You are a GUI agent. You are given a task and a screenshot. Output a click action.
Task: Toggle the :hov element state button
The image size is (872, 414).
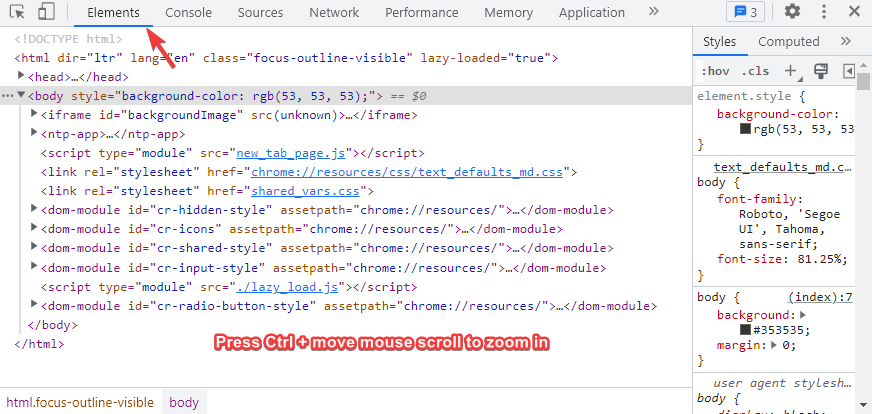(x=715, y=71)
